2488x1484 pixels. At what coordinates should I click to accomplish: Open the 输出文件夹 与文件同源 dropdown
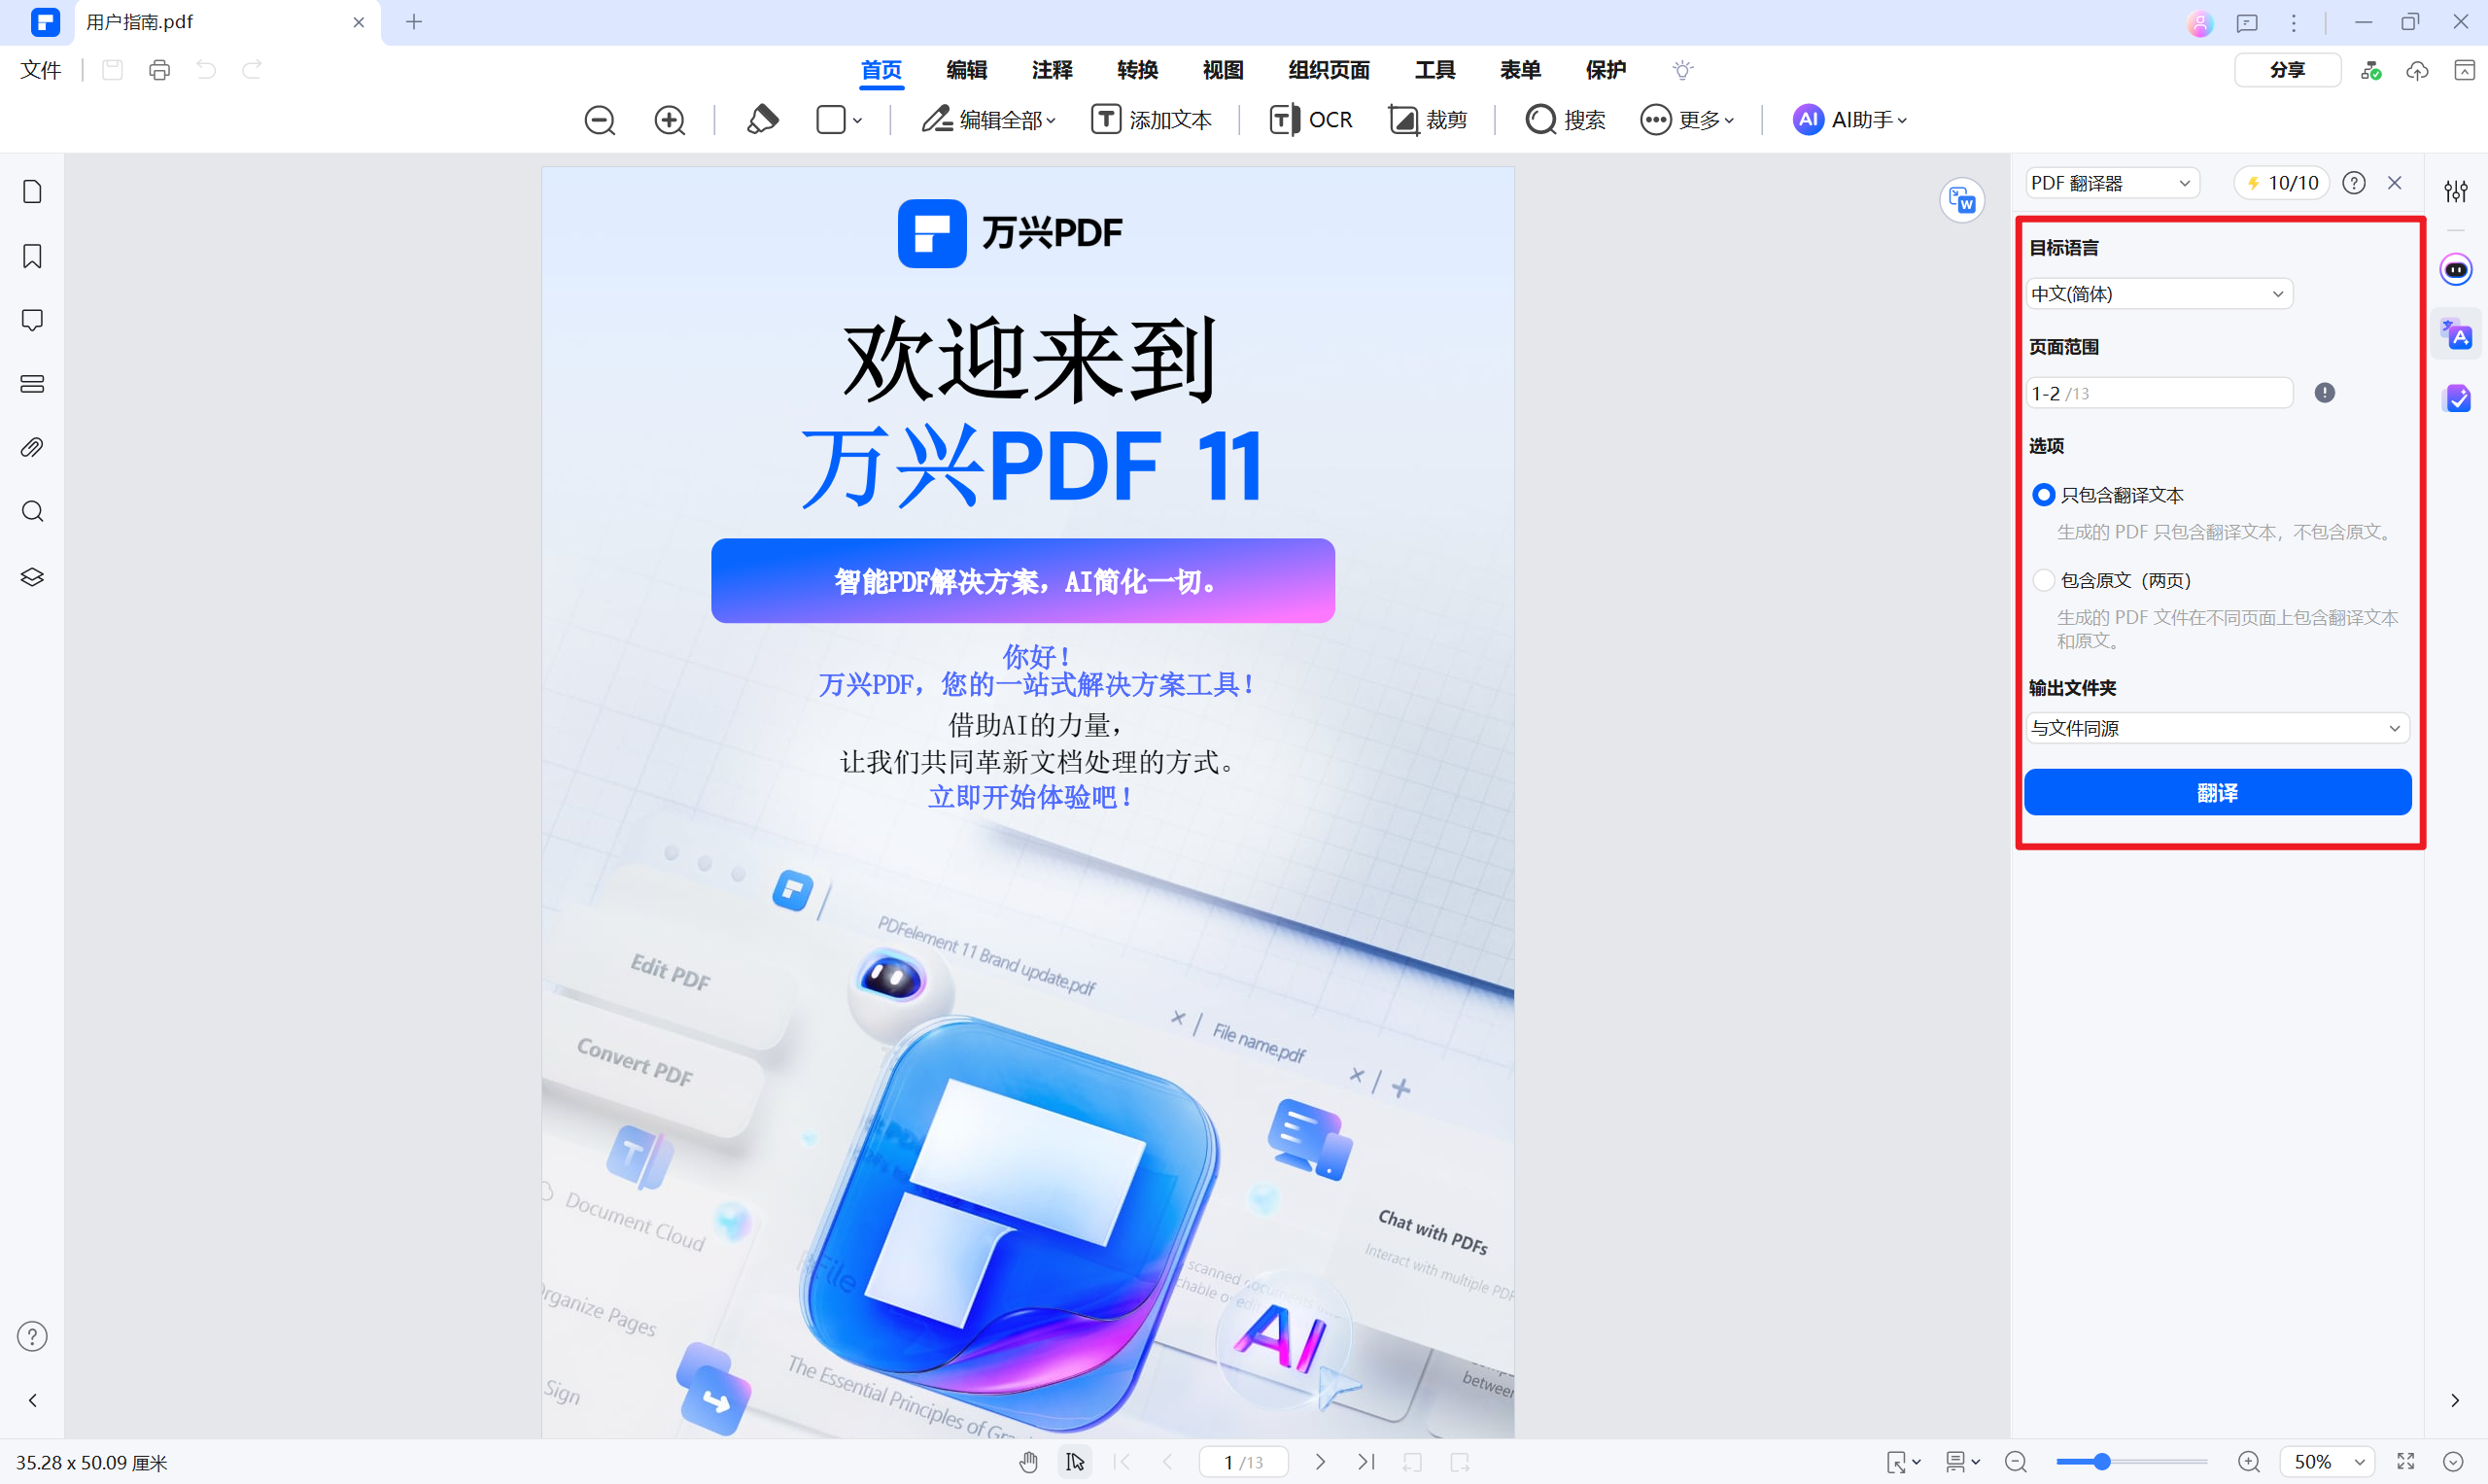click(2216, 728)
